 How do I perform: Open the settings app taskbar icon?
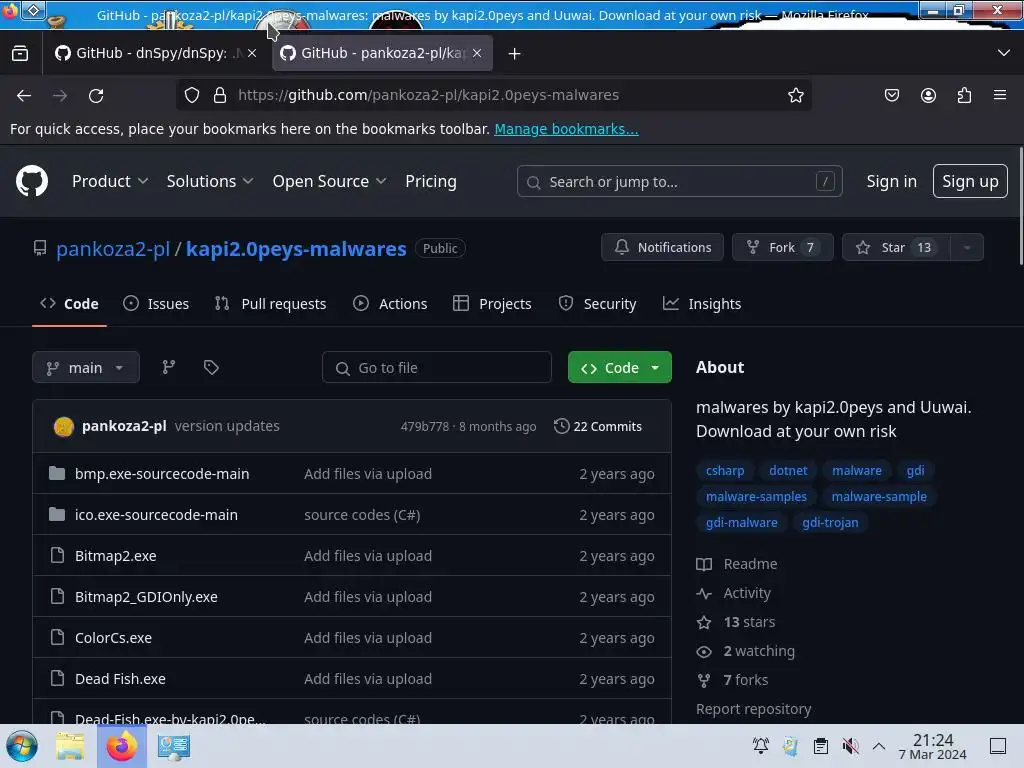click(x=174, y=746)
